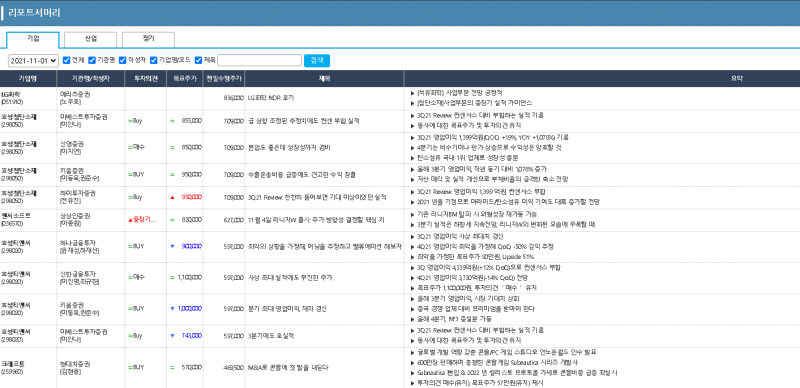Image resolution: width=800 pixels, height=388 pixels.
Task: Click the 기업명 column header
Action: 28,79
